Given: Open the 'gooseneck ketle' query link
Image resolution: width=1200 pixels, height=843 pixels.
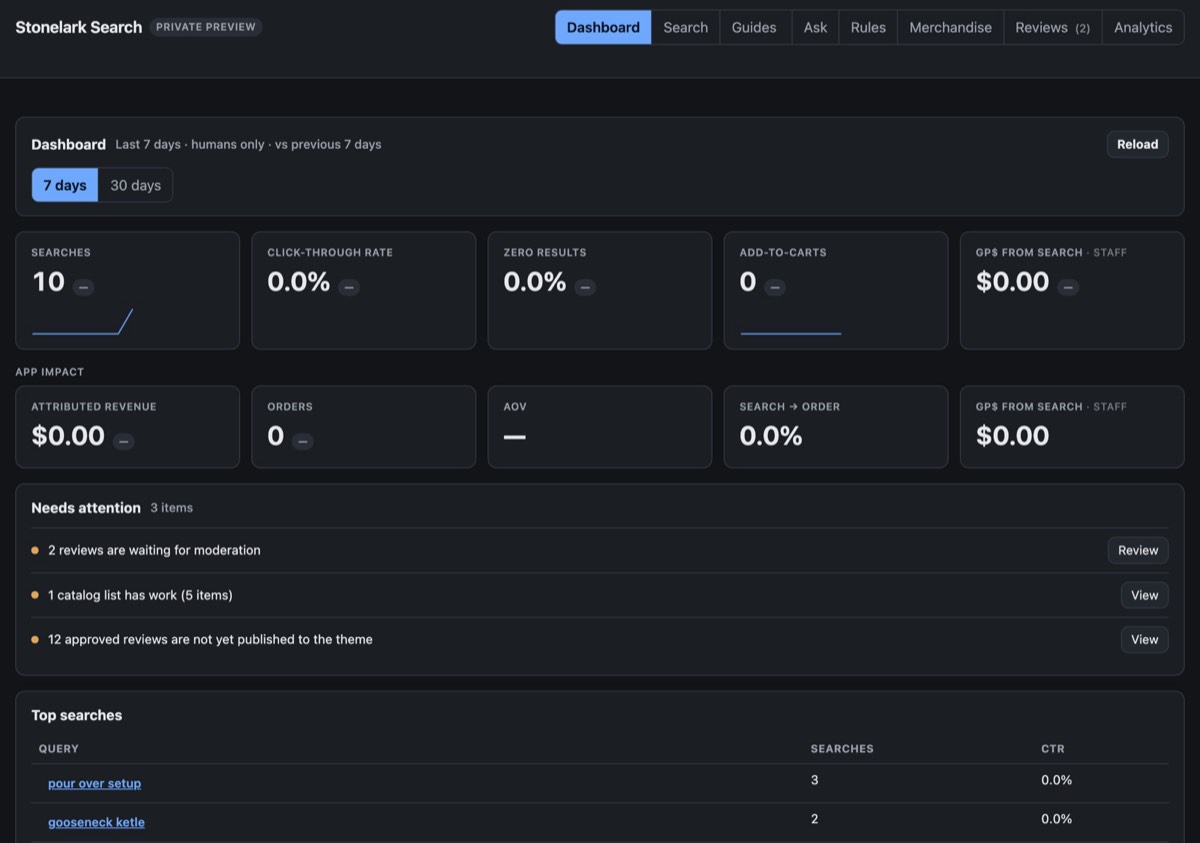Looking at the screenshot, I should tap(96, 822).
